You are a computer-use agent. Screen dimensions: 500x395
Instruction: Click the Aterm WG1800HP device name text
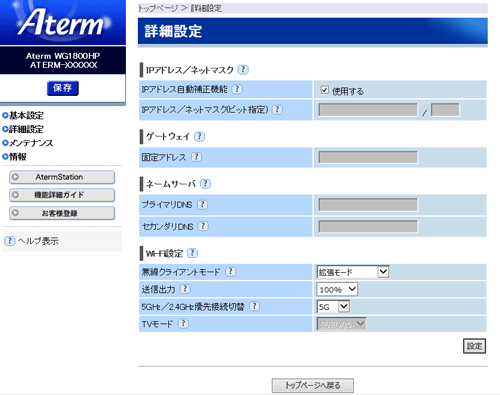click(x=63, y=56)
